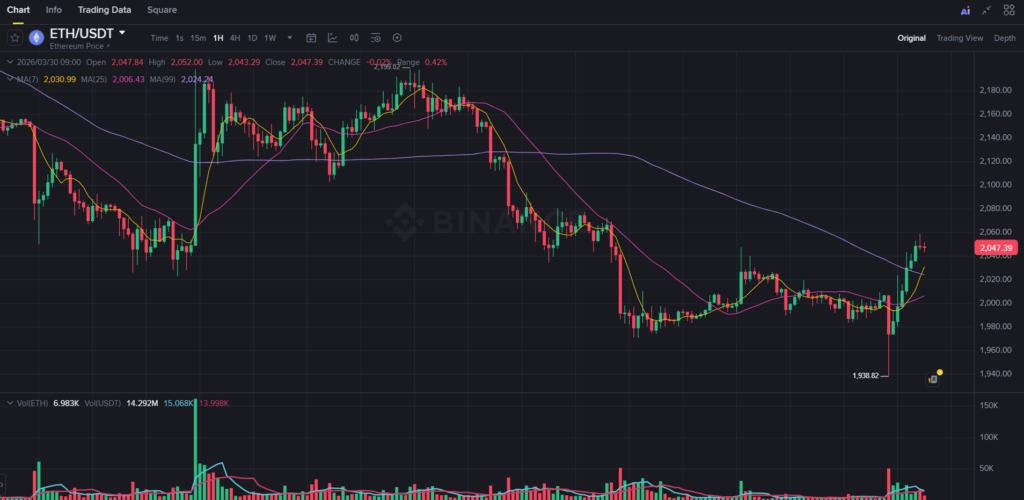Click the collapse chart arrows icon

987,10
